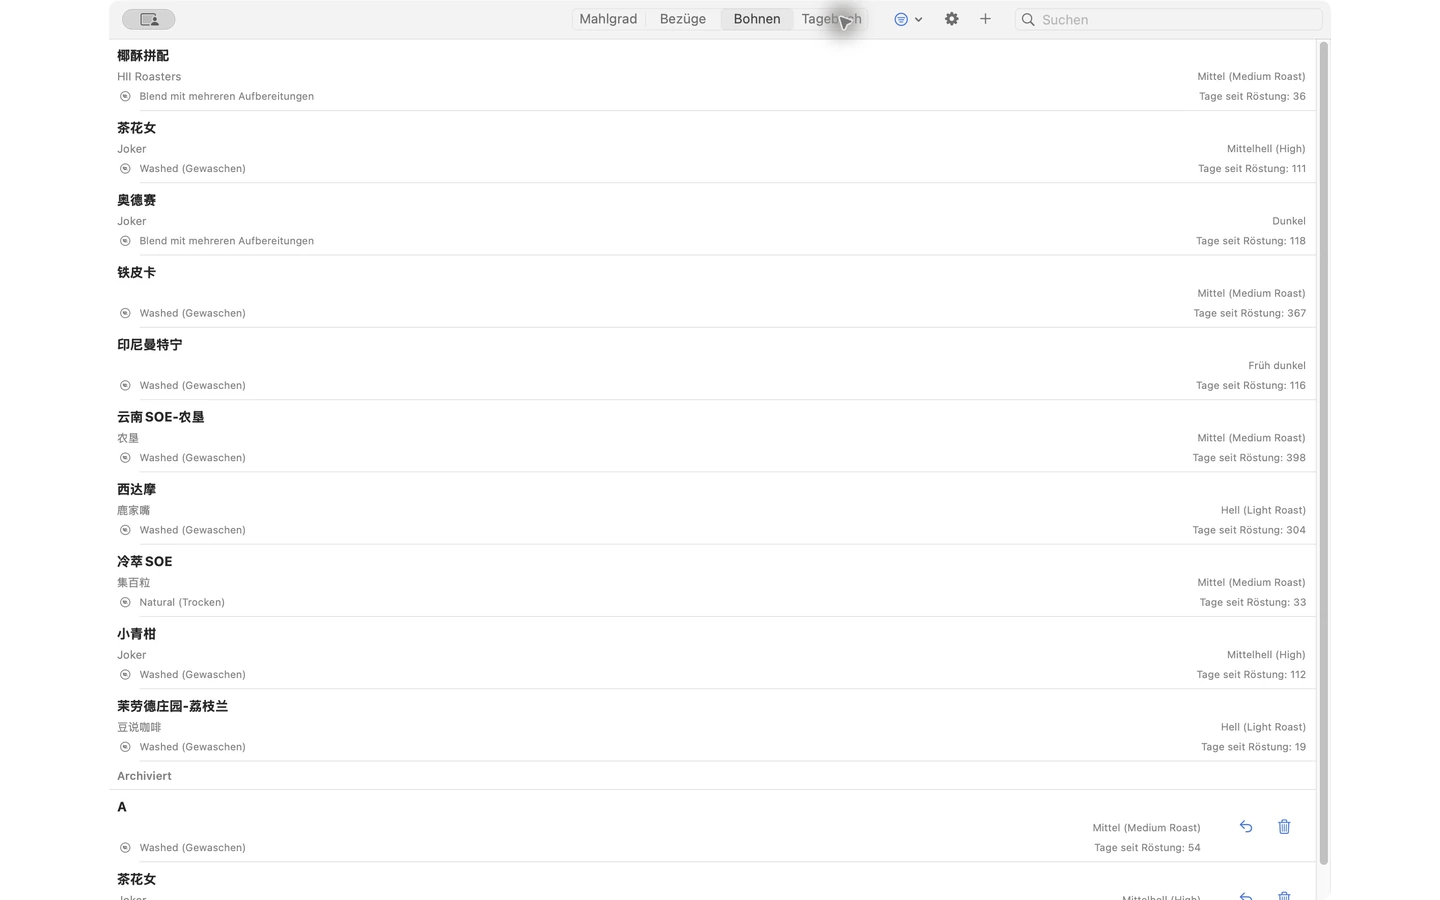Click Tage seit Röstung: 111

[x=1252, y=169]
